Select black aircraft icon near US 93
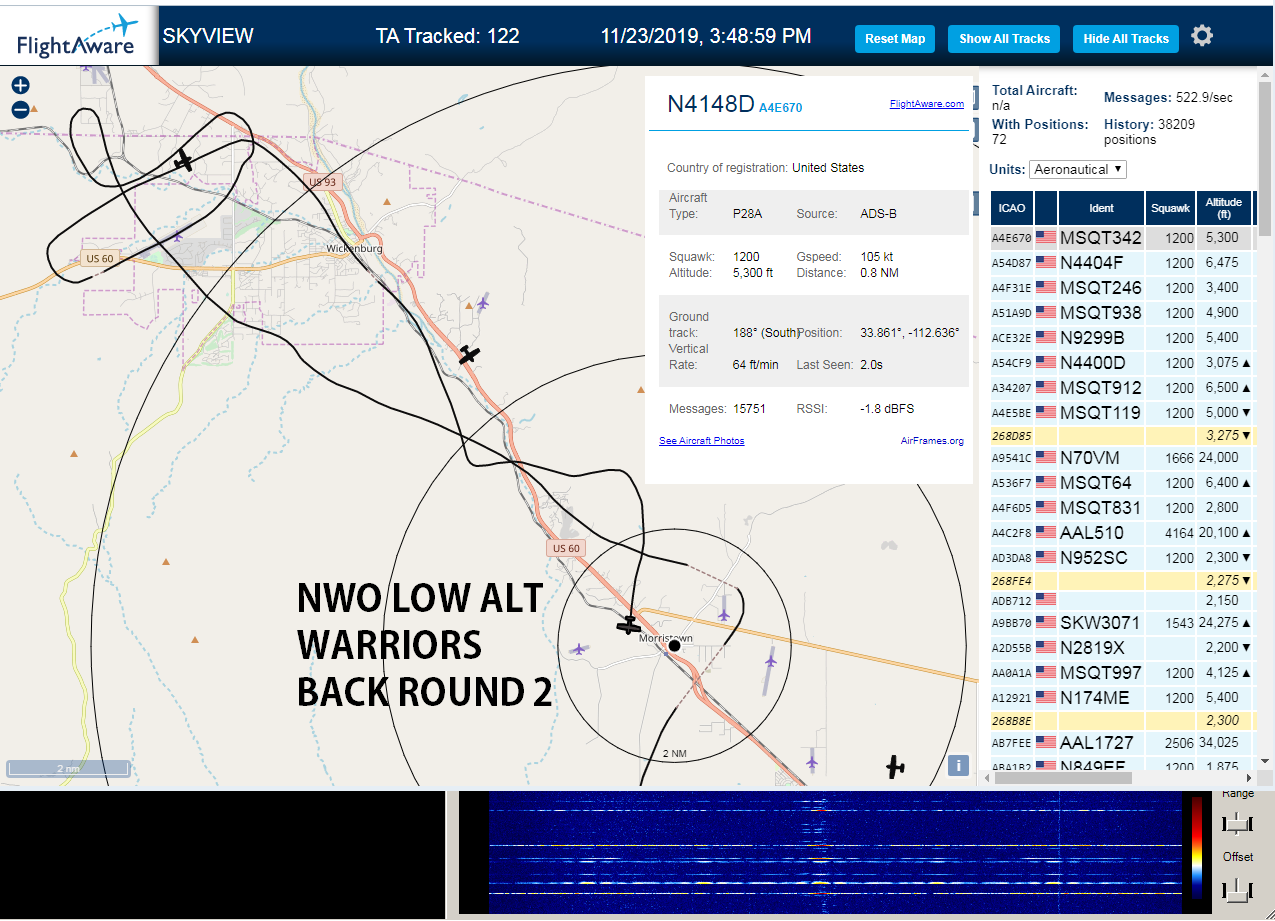The height and width of the screenshot is (921, 1275). click(x=183, y=160)
